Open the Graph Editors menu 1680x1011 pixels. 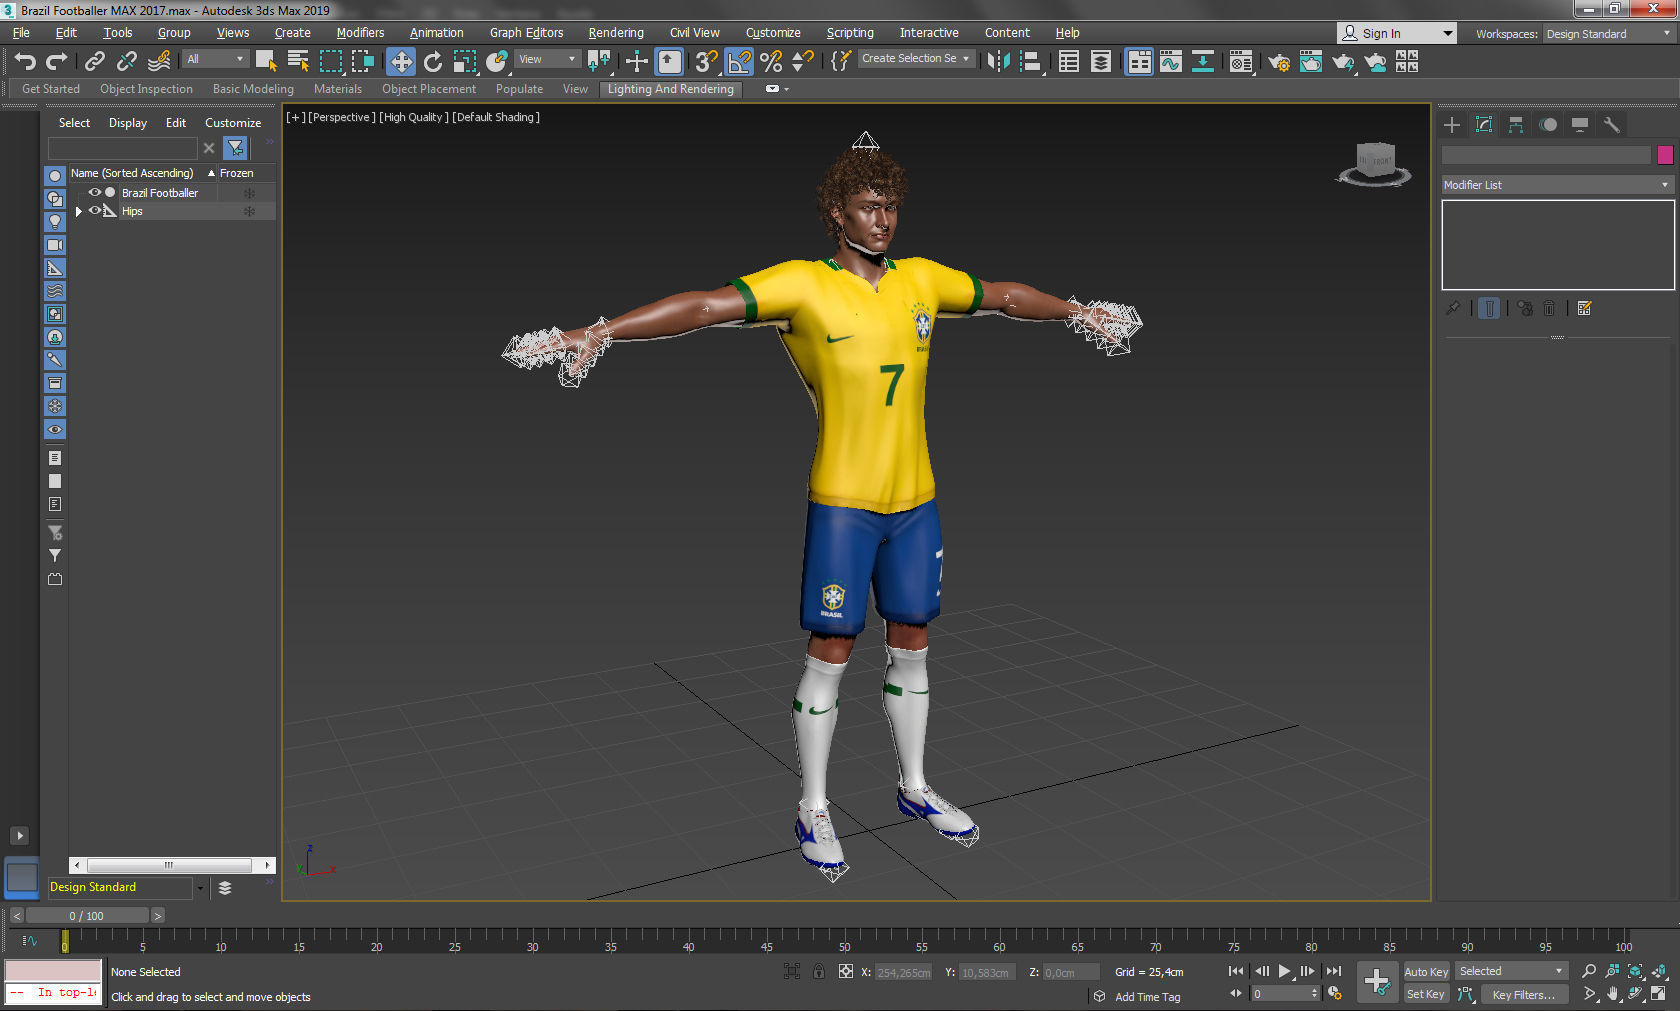point(526,33)
